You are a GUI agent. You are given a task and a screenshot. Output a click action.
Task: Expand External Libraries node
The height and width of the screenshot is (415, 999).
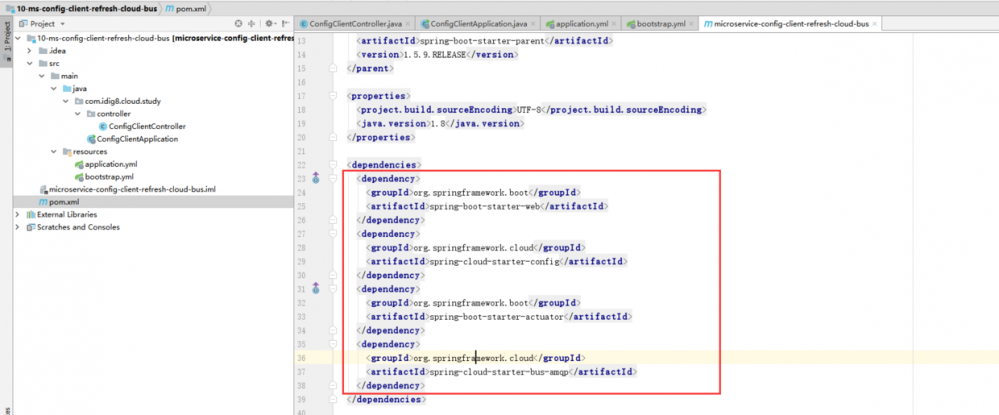tap(18, 214)
